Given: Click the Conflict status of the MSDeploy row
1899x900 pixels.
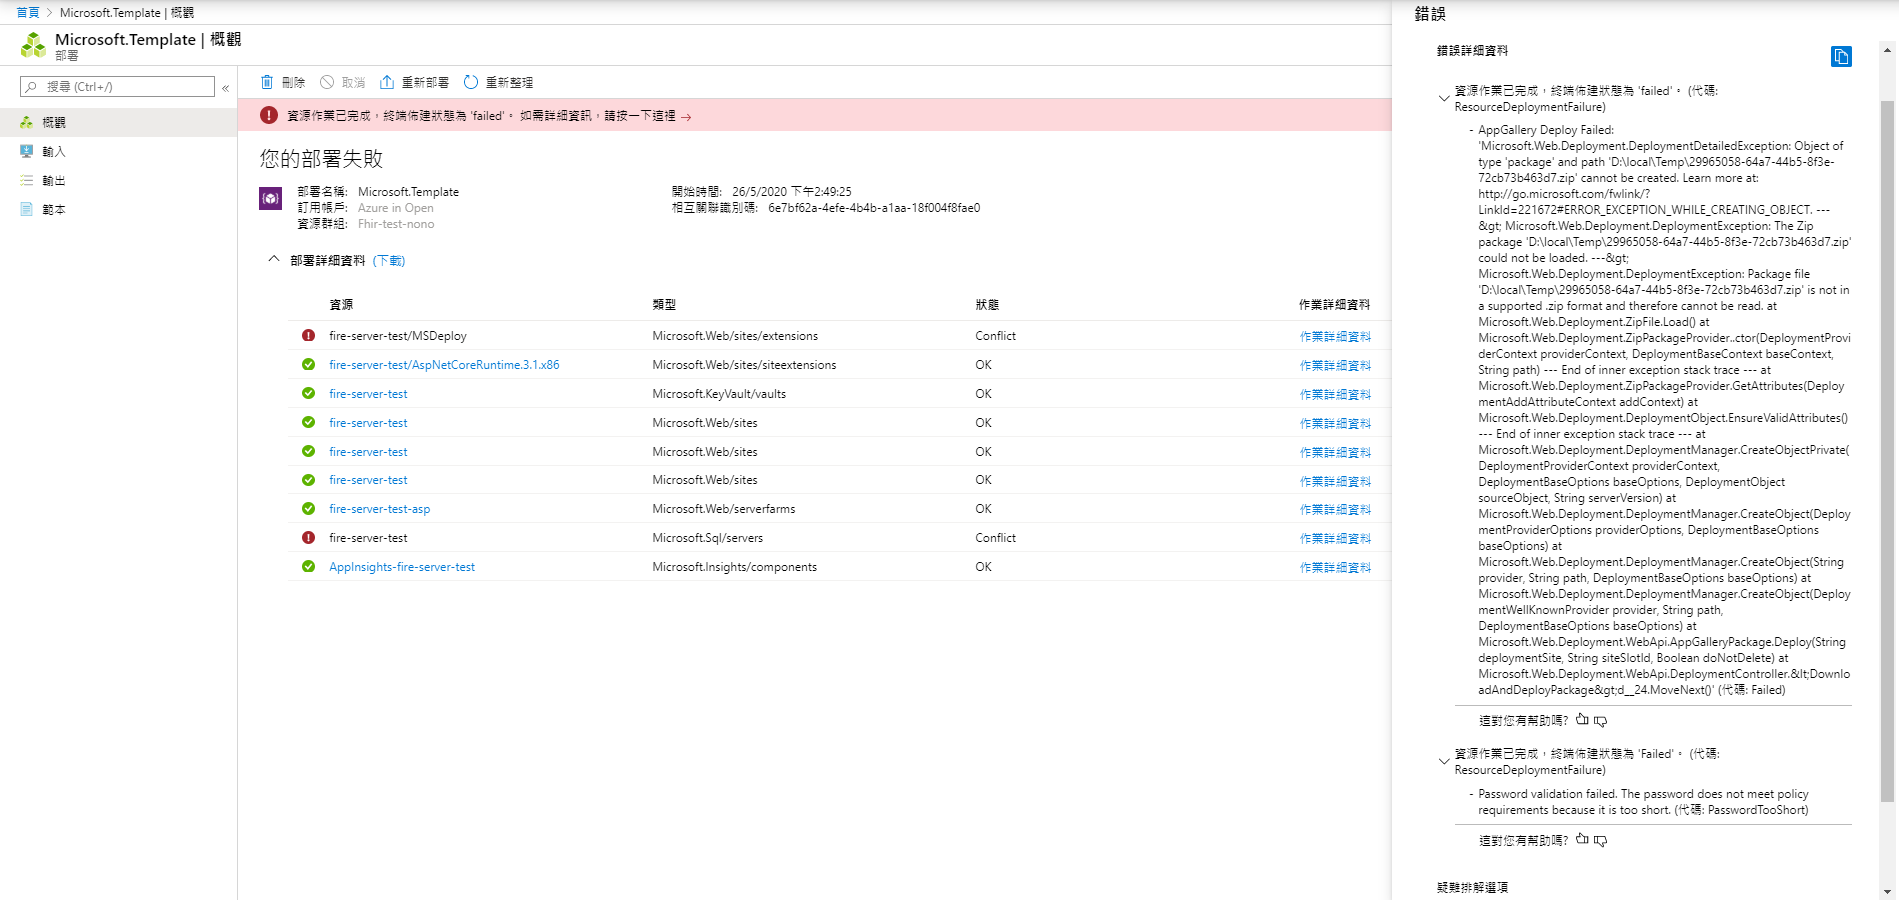Looking at the screenshot, I should click(x=995, y=336).
